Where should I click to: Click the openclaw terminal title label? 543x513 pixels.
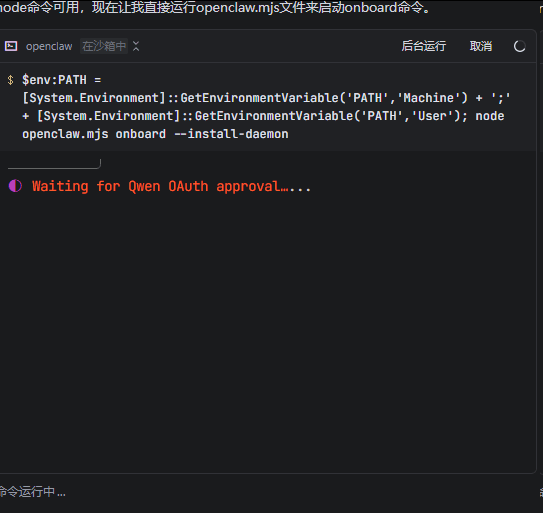pyautogui.click(x=49, y=46)
